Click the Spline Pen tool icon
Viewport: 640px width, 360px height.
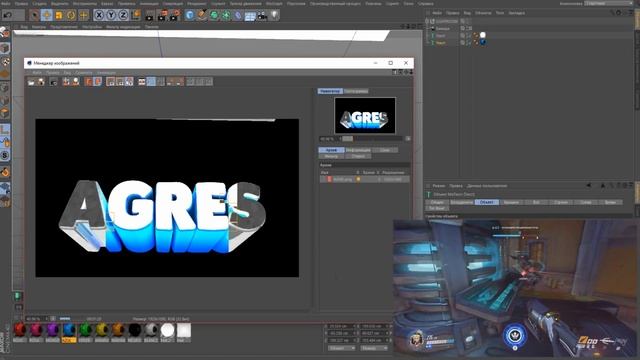pyautogui.click(x=202, y=15)
